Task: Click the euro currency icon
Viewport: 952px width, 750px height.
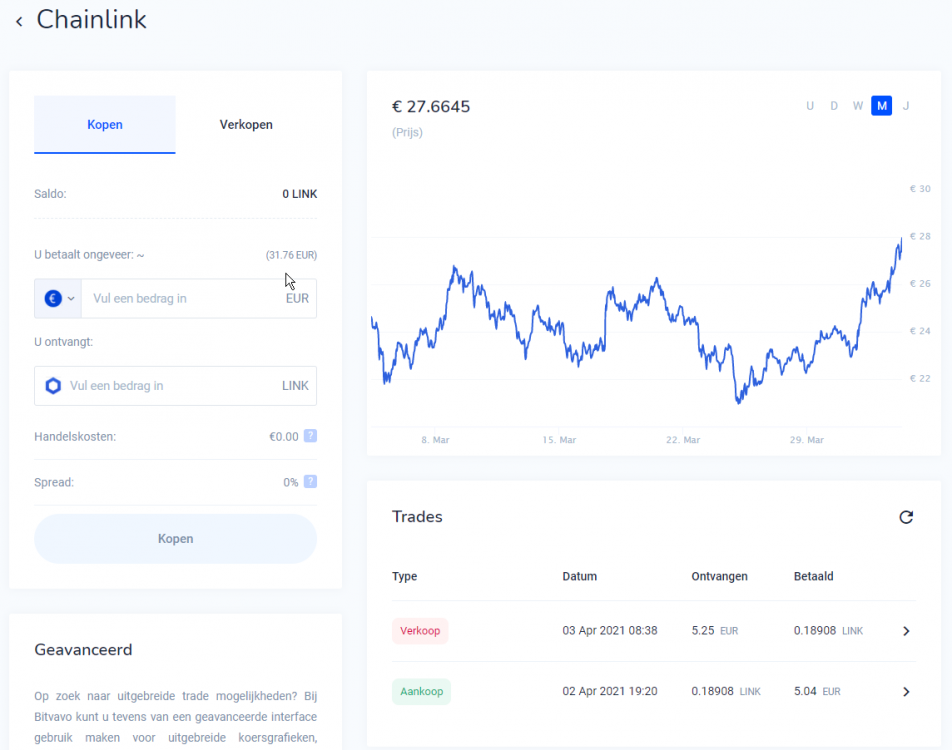Action: pyautogui.click(x=53, y=298)
